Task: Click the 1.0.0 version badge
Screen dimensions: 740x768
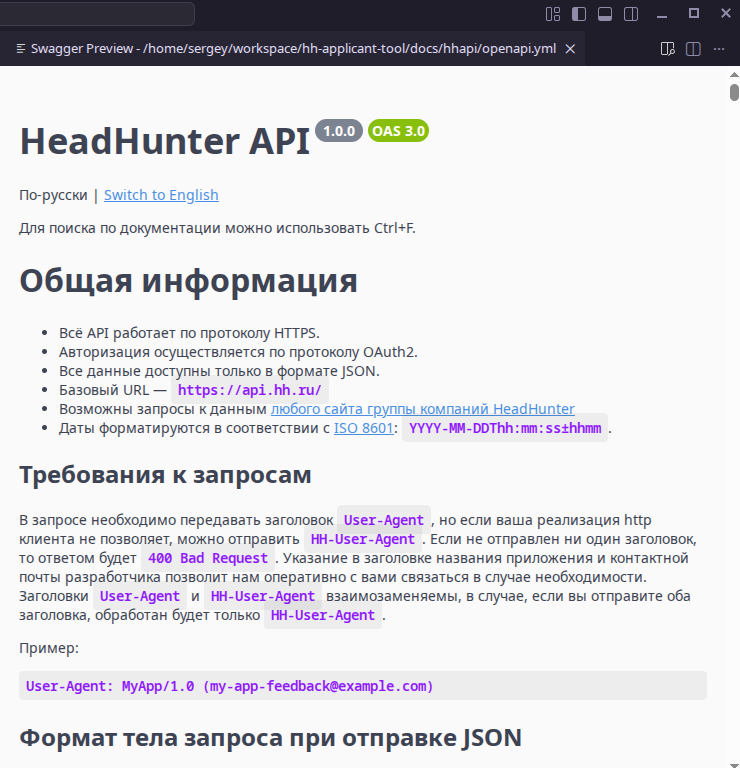Action: coord(339,131)
